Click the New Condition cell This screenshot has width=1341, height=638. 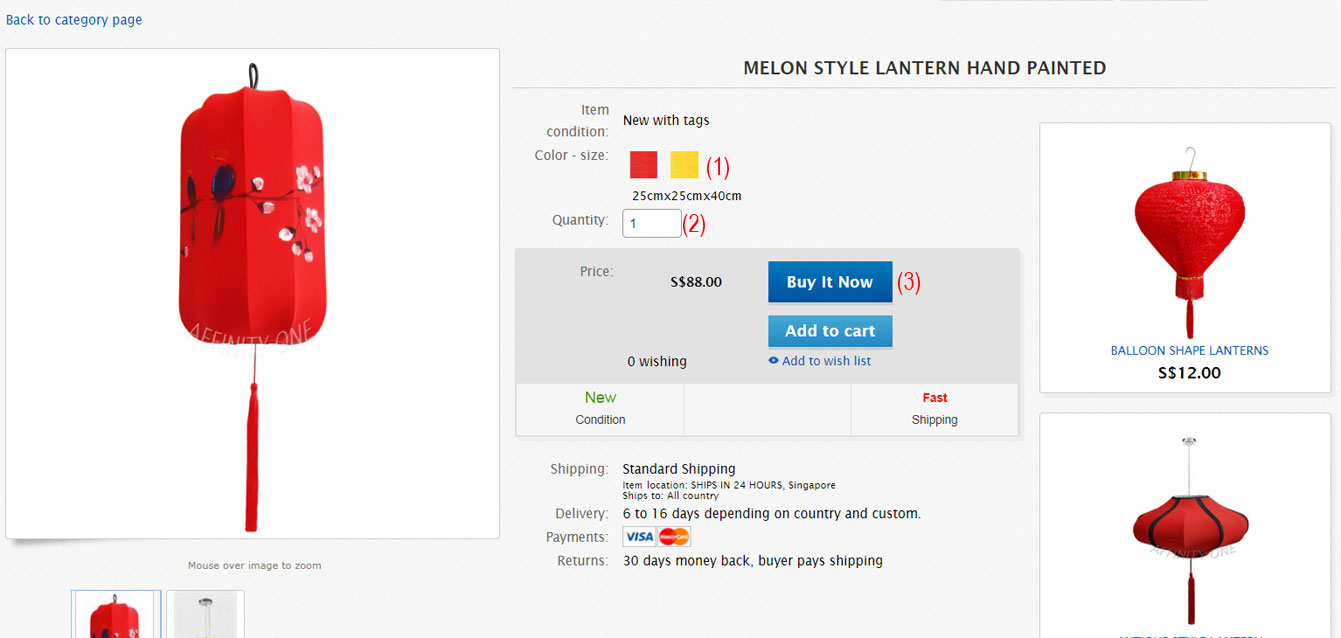(600, 409)
